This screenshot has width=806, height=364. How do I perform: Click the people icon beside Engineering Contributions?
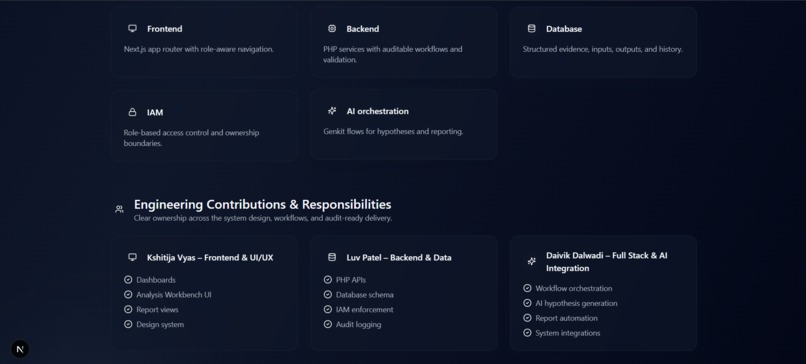click(119, 209)
